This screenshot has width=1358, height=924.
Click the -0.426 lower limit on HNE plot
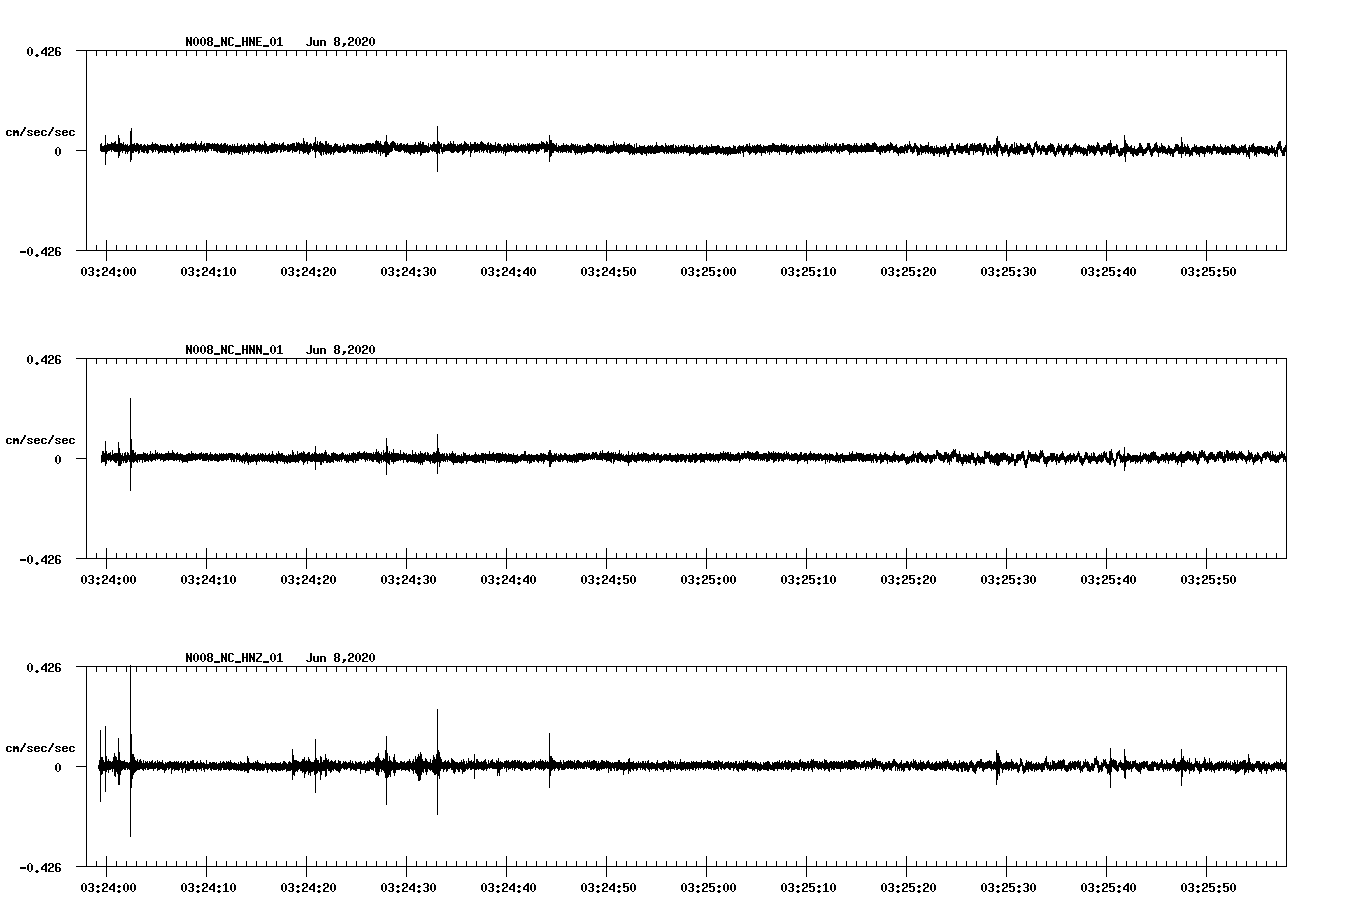40,251
